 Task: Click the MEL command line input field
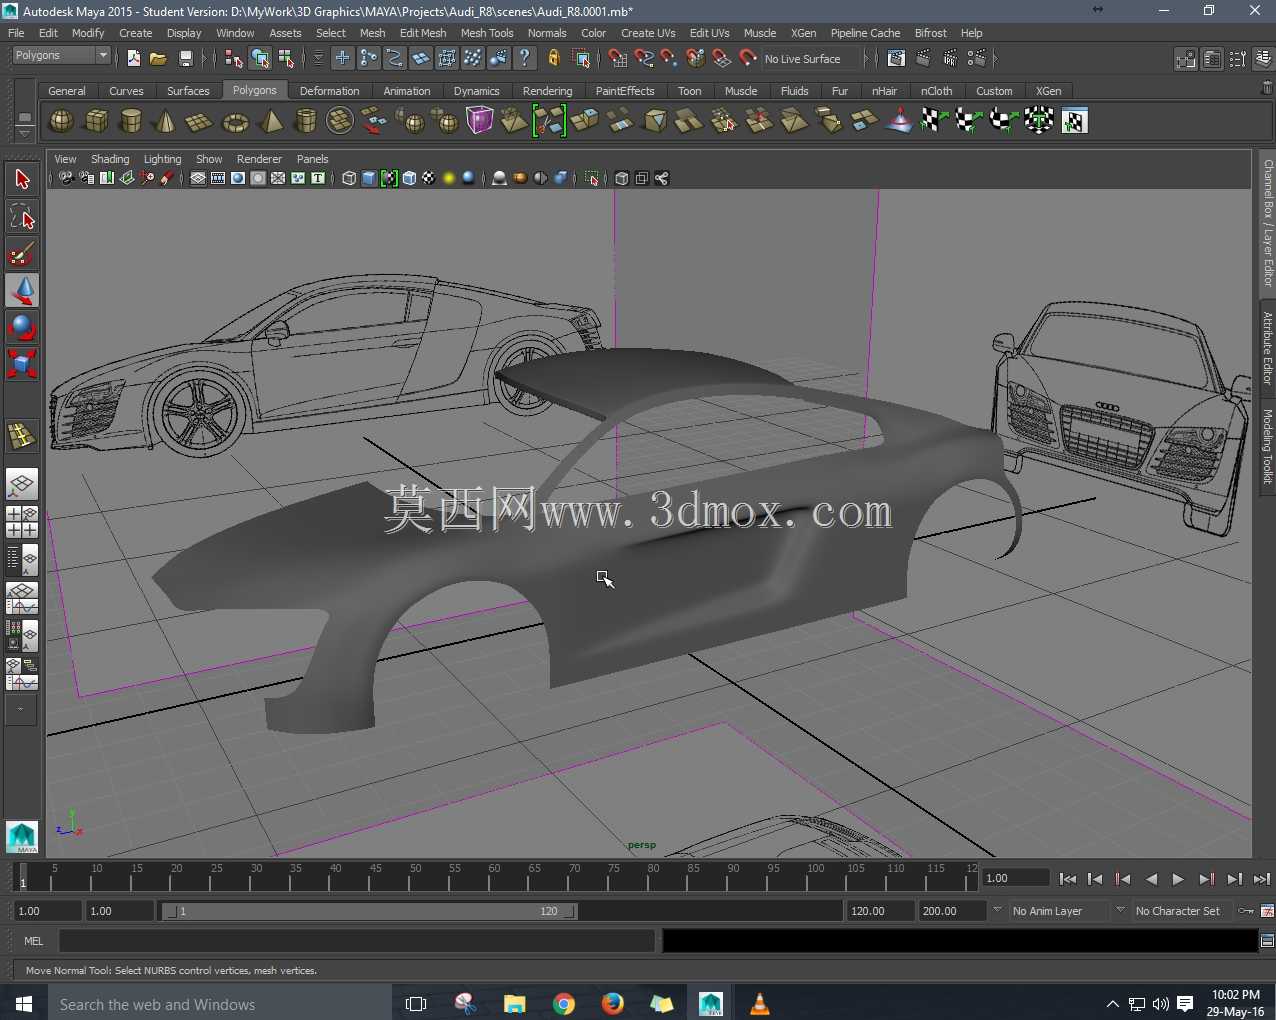(x=357, y=941)
